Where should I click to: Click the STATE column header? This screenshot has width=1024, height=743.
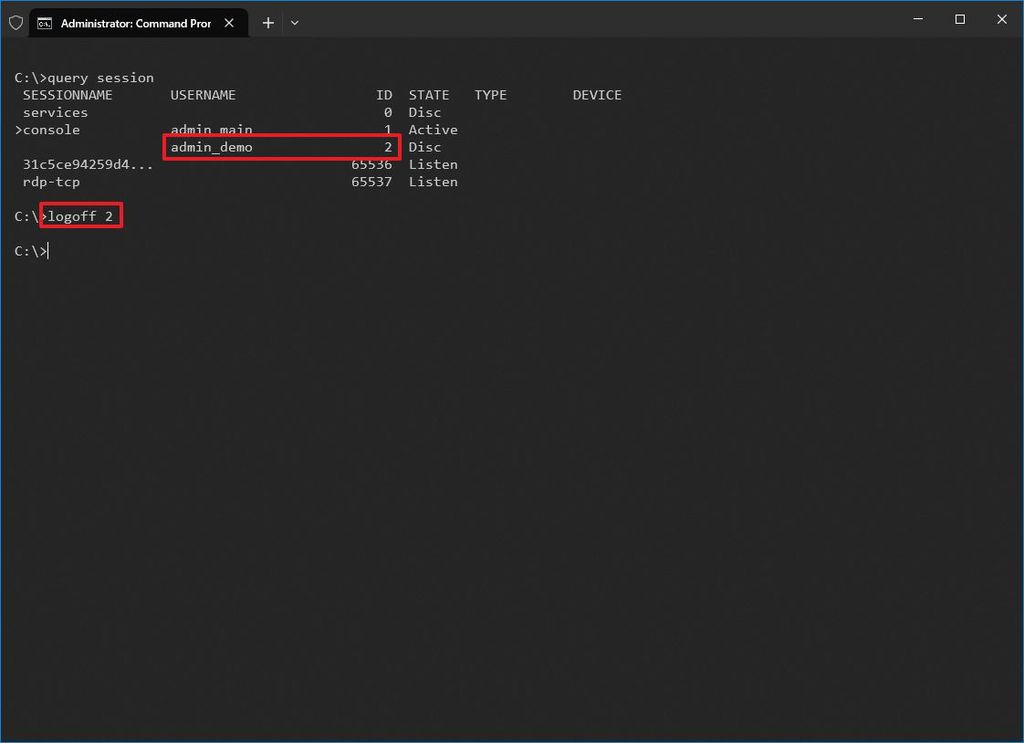coord(428,94)
